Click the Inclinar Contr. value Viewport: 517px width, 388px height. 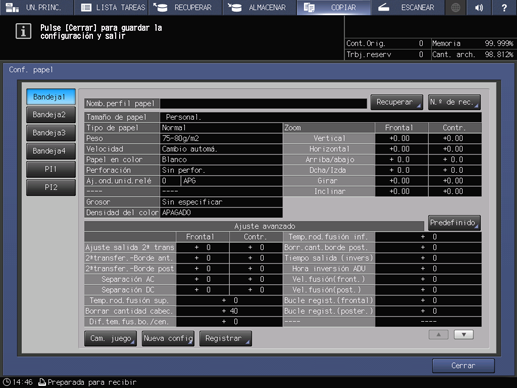(455, 192)
